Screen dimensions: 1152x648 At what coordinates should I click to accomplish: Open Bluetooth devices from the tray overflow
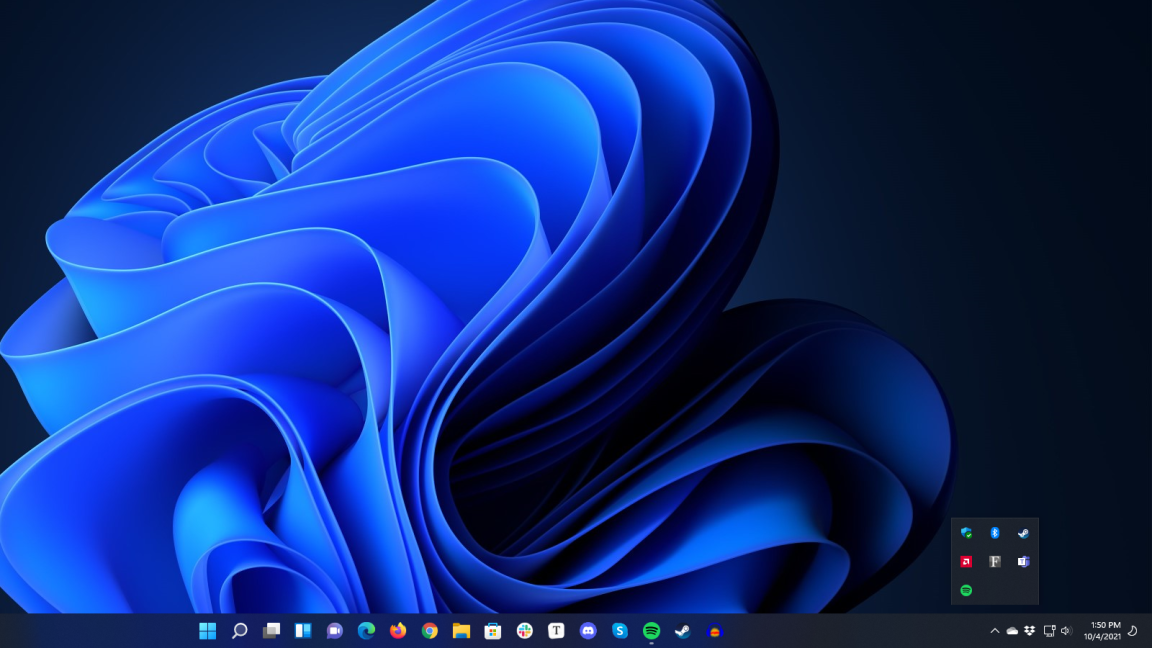pyautogui.click(x=995, y=532)
